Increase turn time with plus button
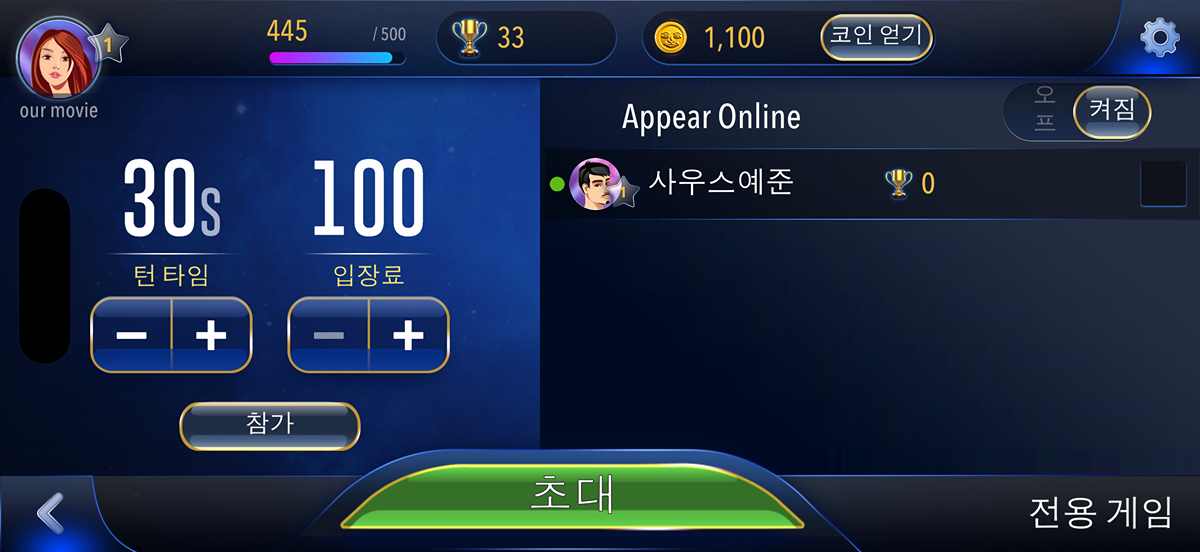This screenshot has width=1200, height=552. pos(211,335)
